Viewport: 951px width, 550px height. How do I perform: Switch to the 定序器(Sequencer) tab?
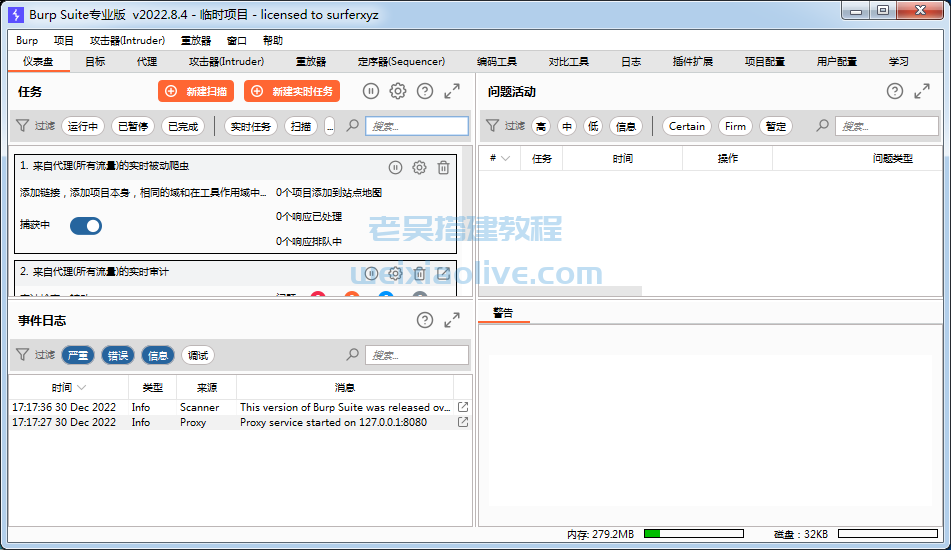coord(401,61)
